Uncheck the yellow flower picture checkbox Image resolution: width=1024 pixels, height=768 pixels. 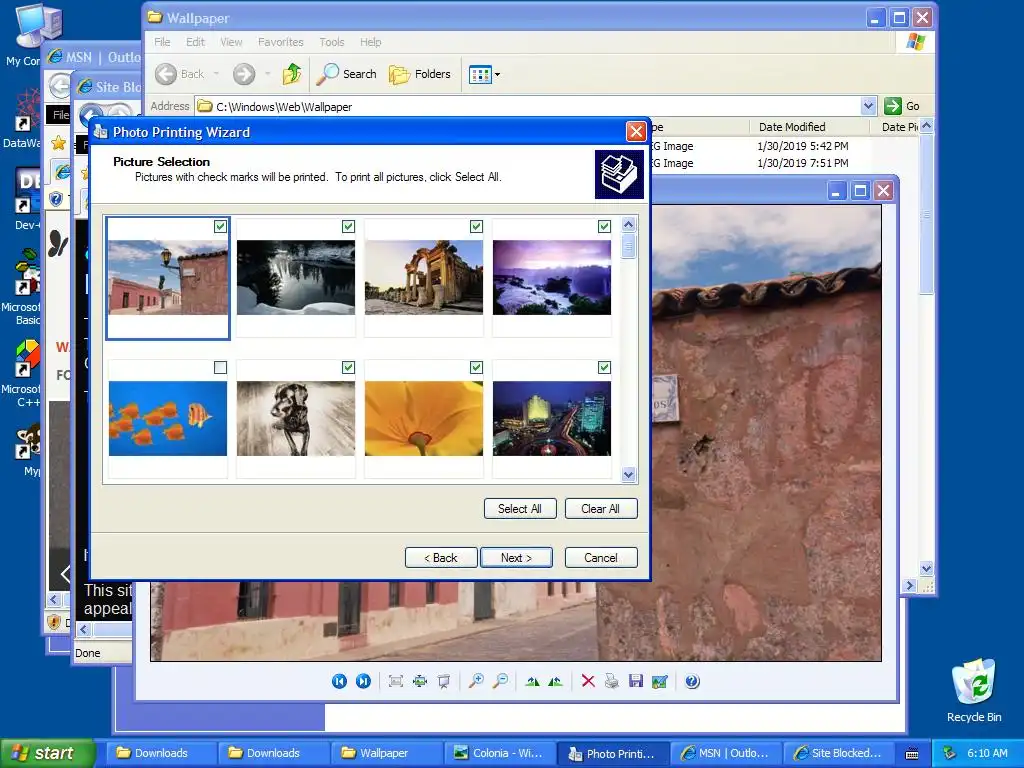(476, 368)
